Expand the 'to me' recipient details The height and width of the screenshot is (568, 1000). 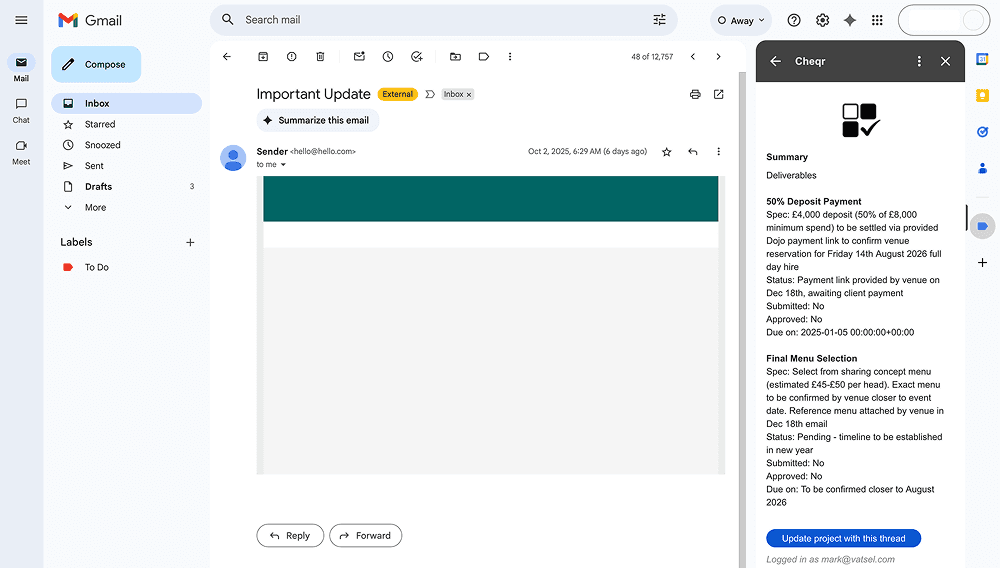coord(283,165)
